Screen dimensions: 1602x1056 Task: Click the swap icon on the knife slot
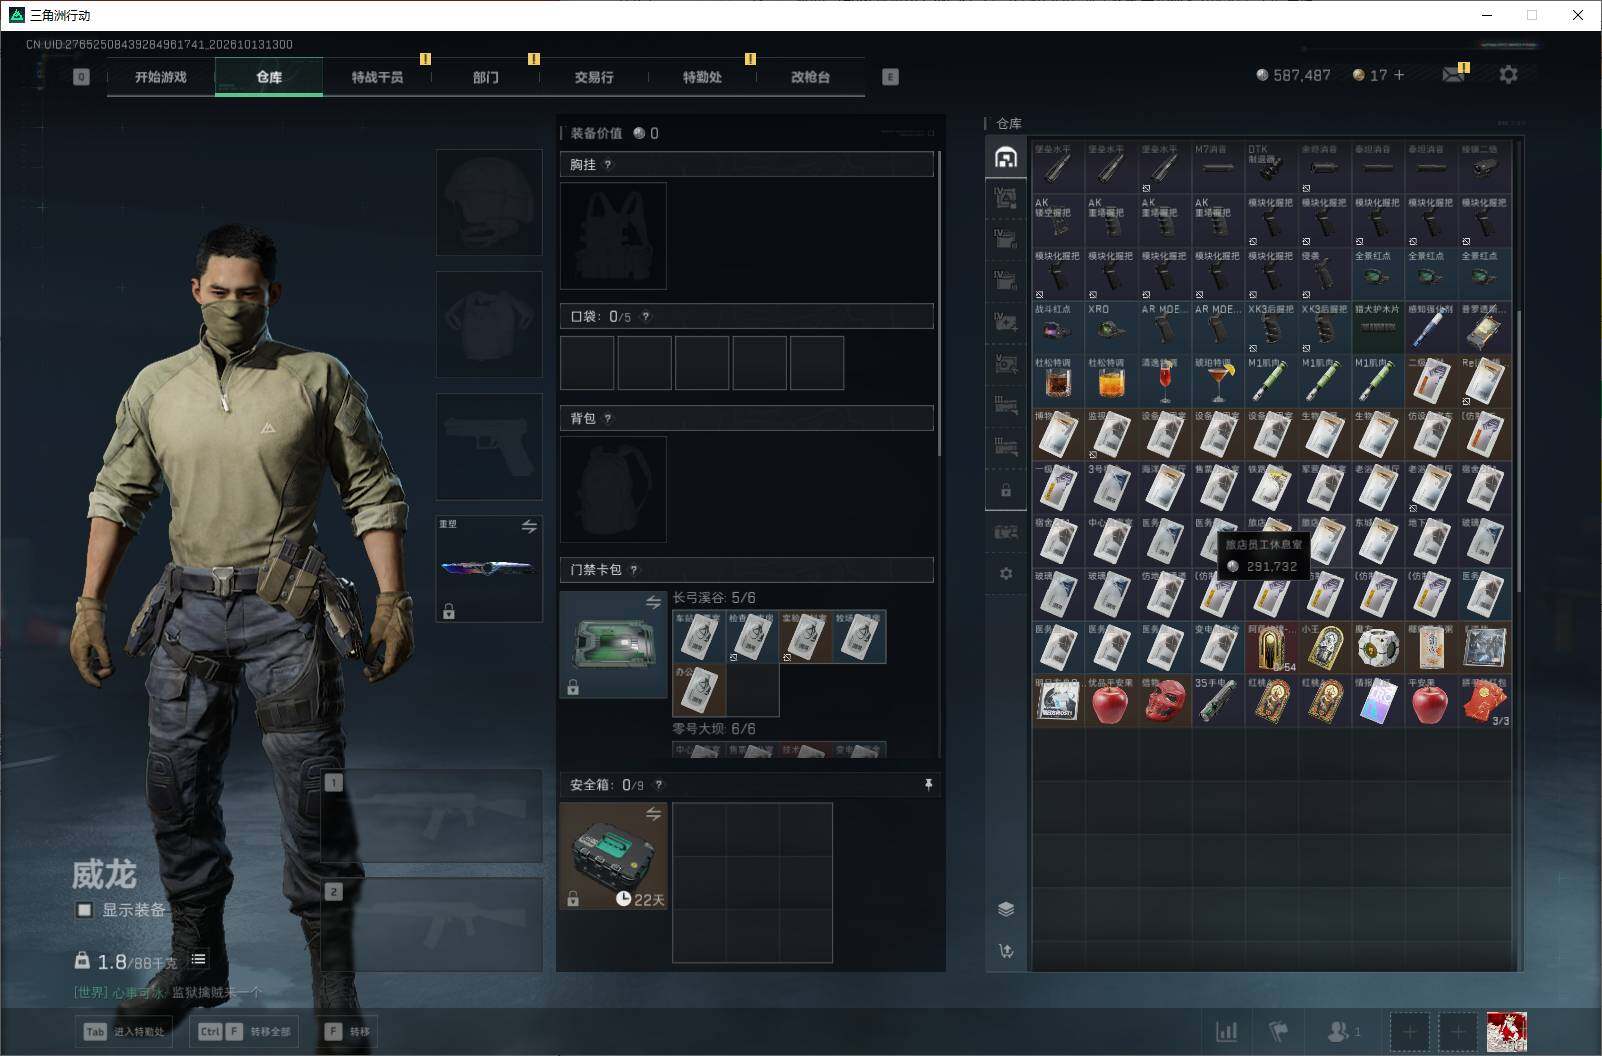529,527
